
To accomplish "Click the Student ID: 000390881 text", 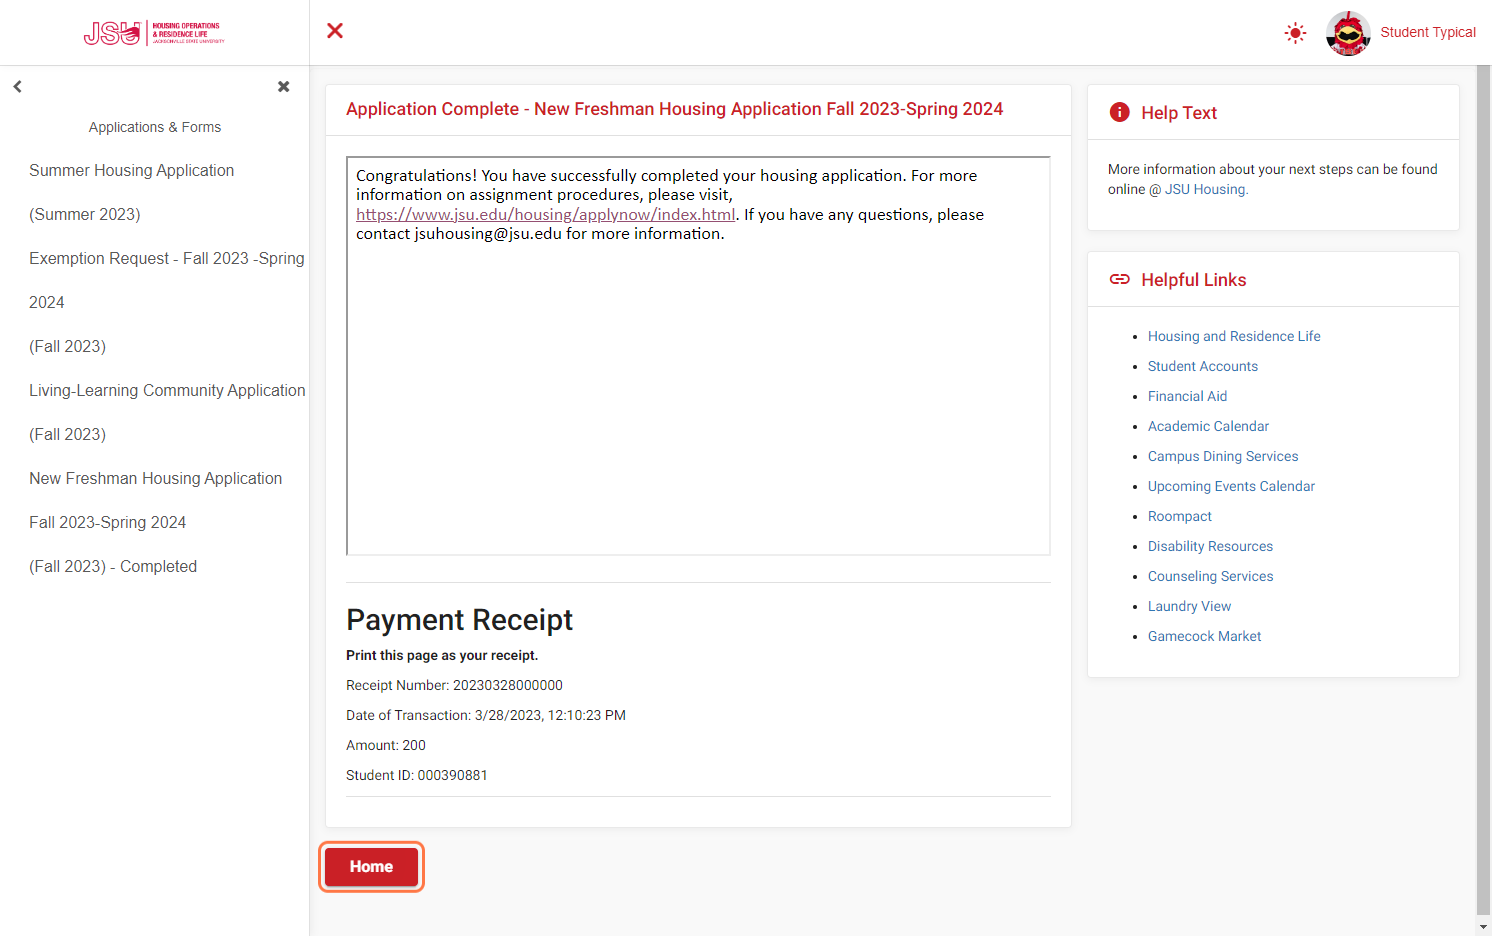I will click(417, 776).
